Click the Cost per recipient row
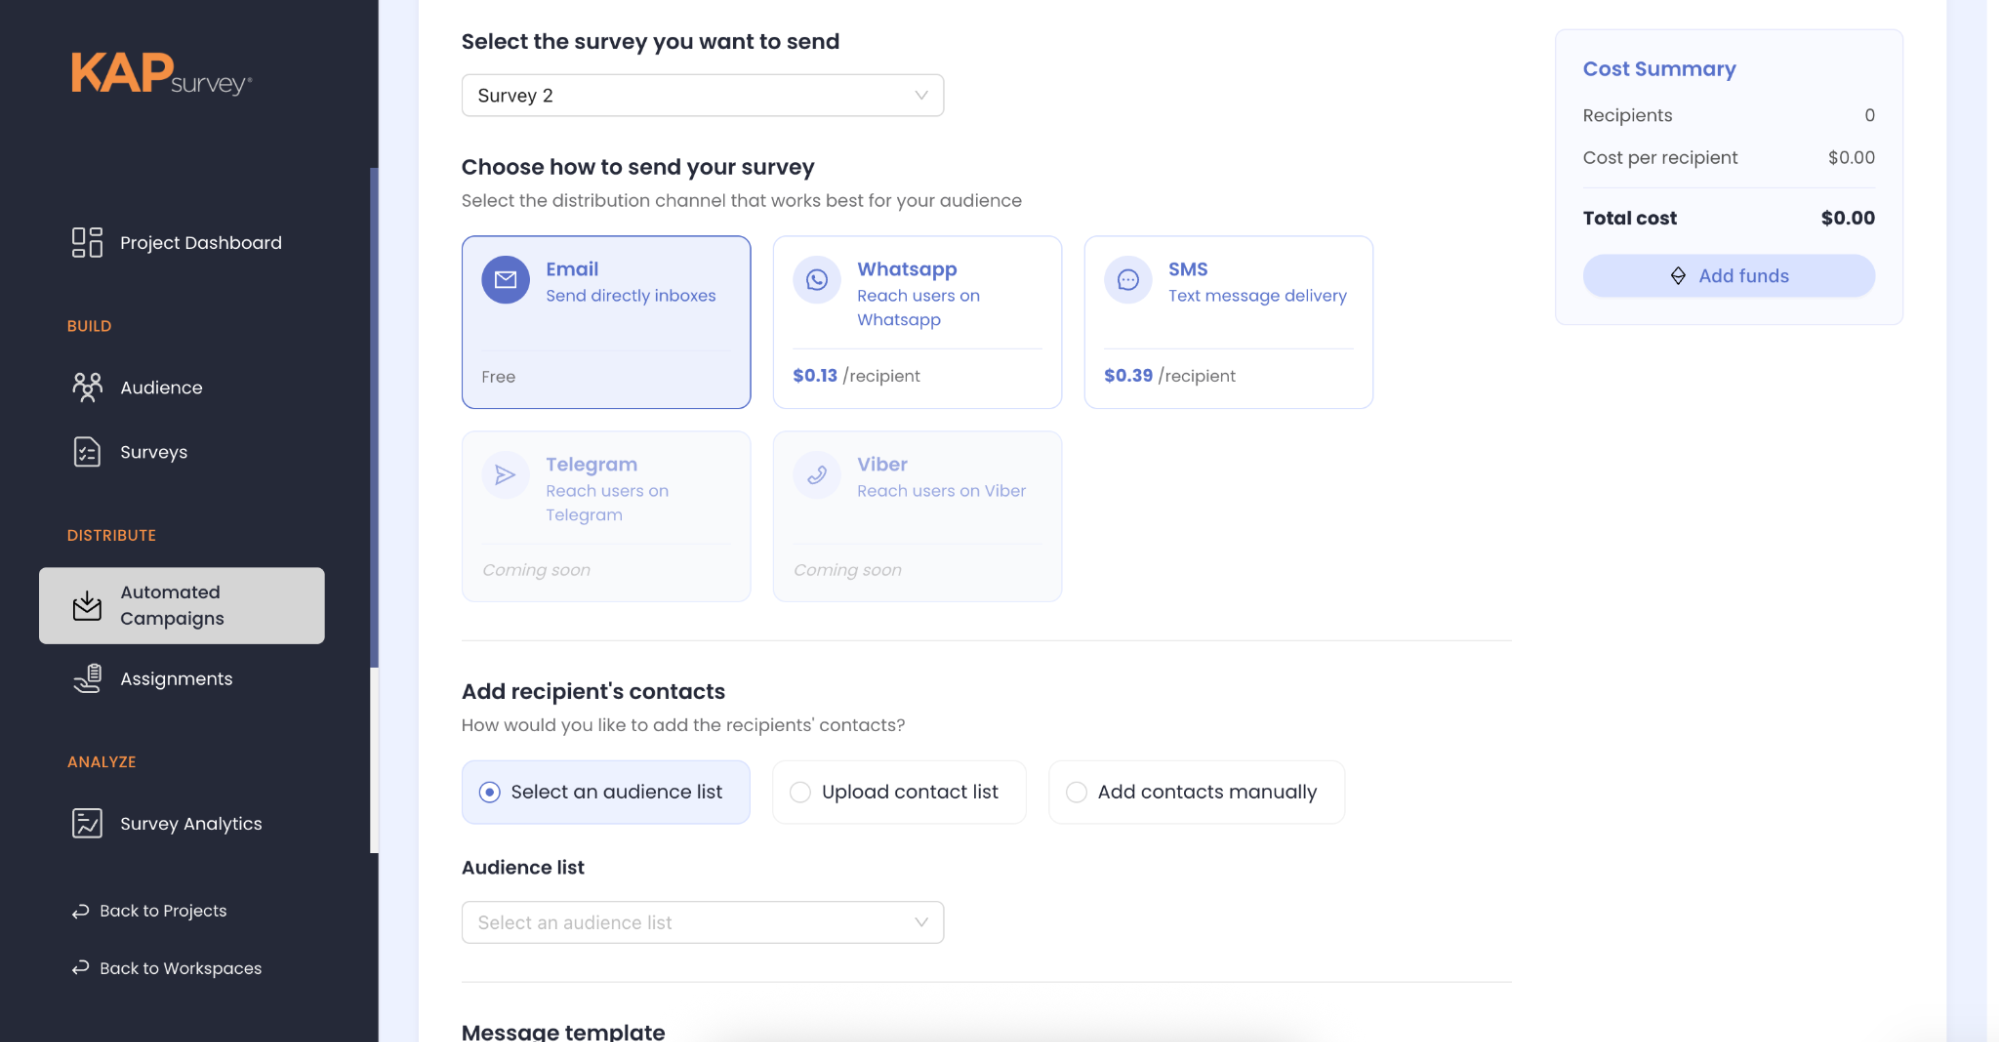1999x1043 pixels. (x=1728, y=157)
